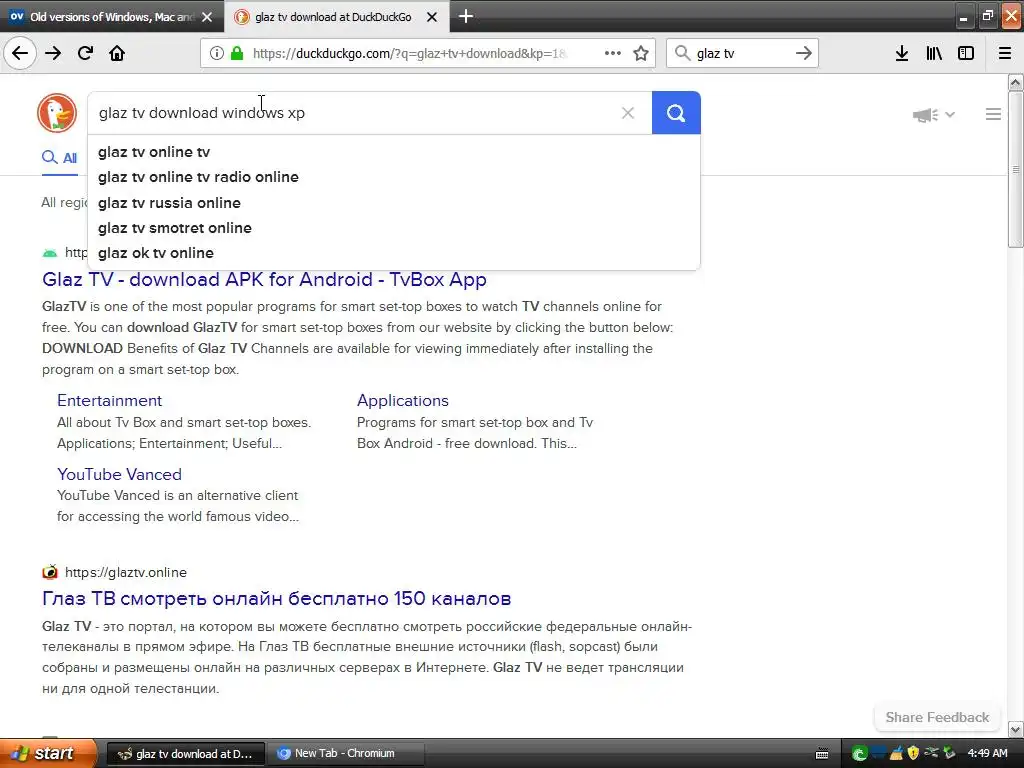Click the vertical scrollbar thumb
This screenshot has height=768, width=1024.
(x=1015, y=169)
